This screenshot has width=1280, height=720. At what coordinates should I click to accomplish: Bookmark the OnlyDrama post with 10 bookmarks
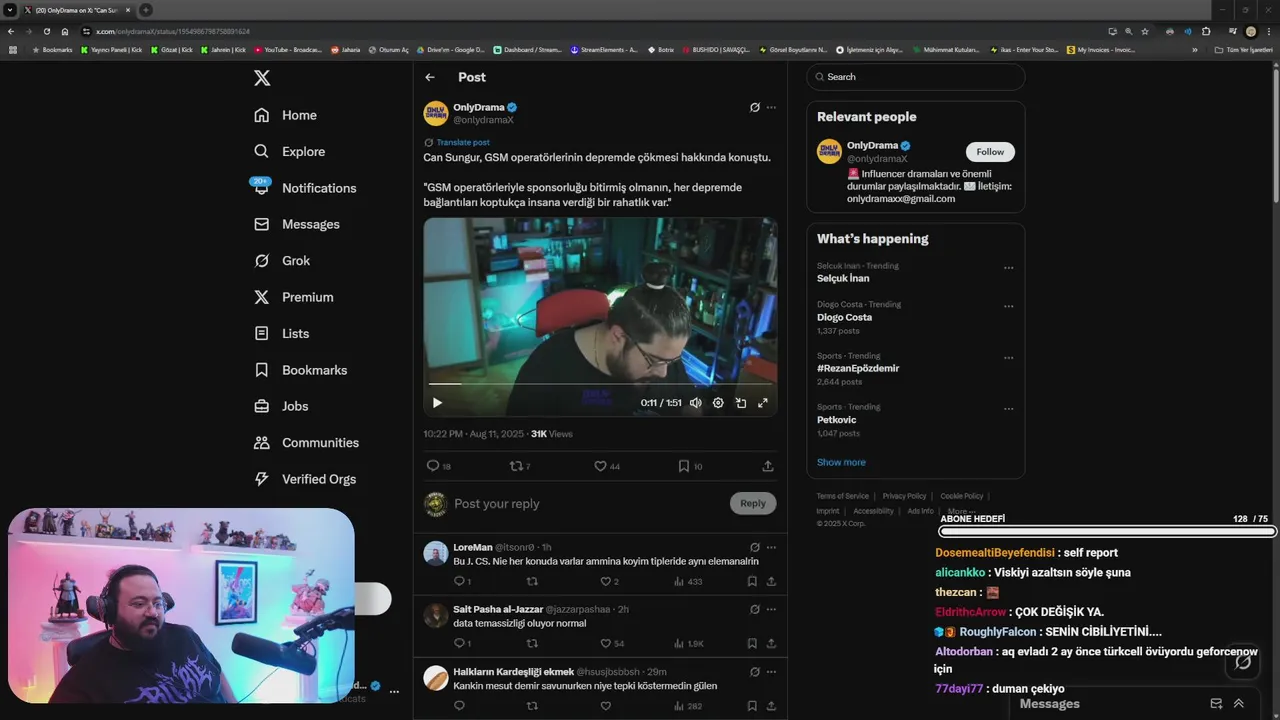pyautogui.click(x=690, y=466)
